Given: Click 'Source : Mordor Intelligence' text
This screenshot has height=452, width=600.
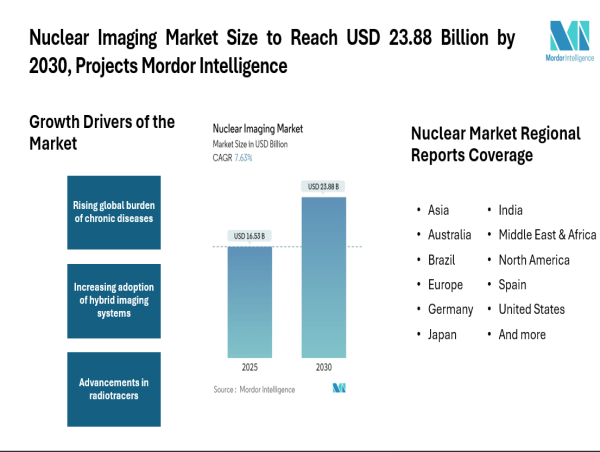Looking at the screenshot, I should tap(254, 390).
